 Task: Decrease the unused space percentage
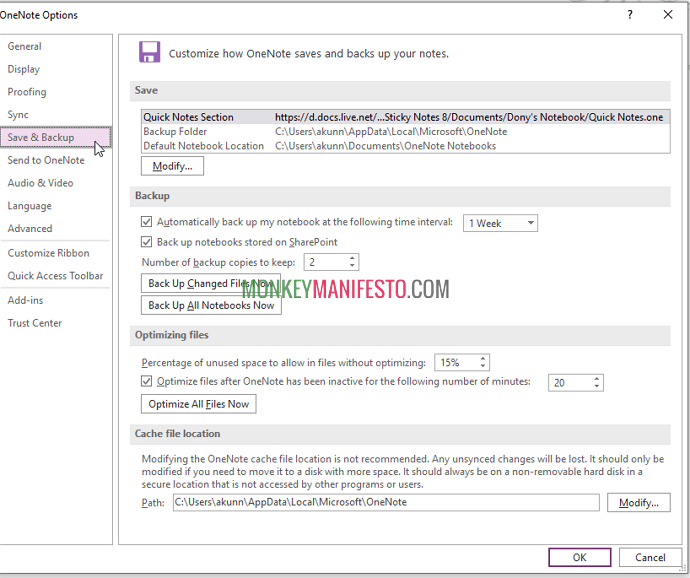(x=483, y=366)
